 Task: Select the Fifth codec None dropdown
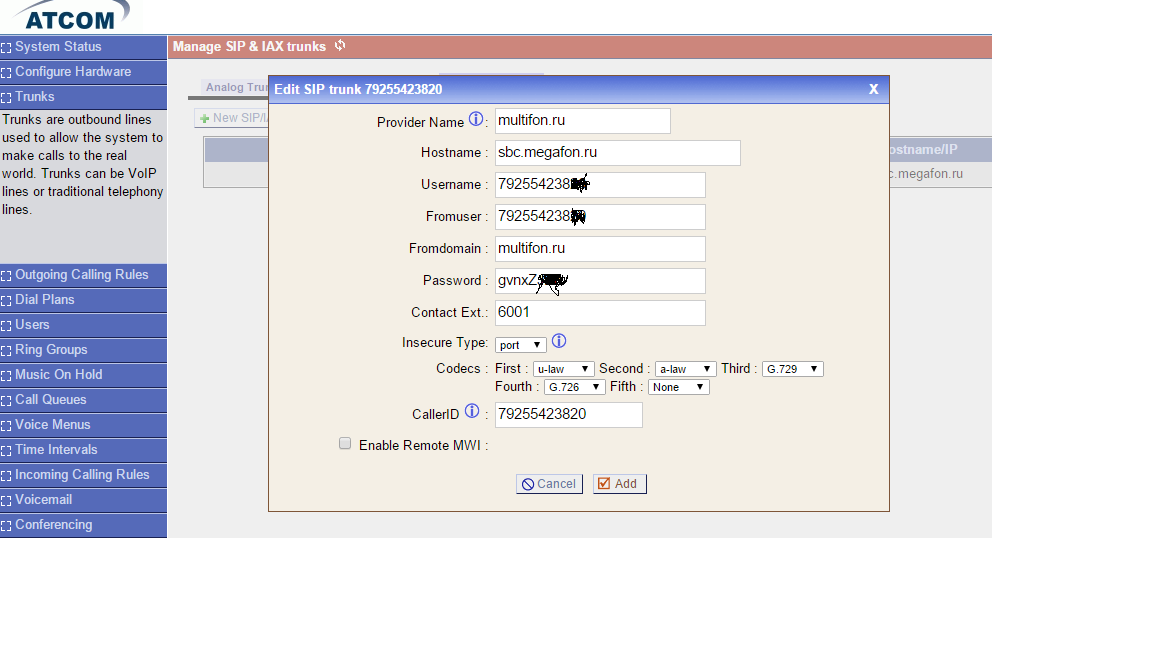click(x=679, y=387)
